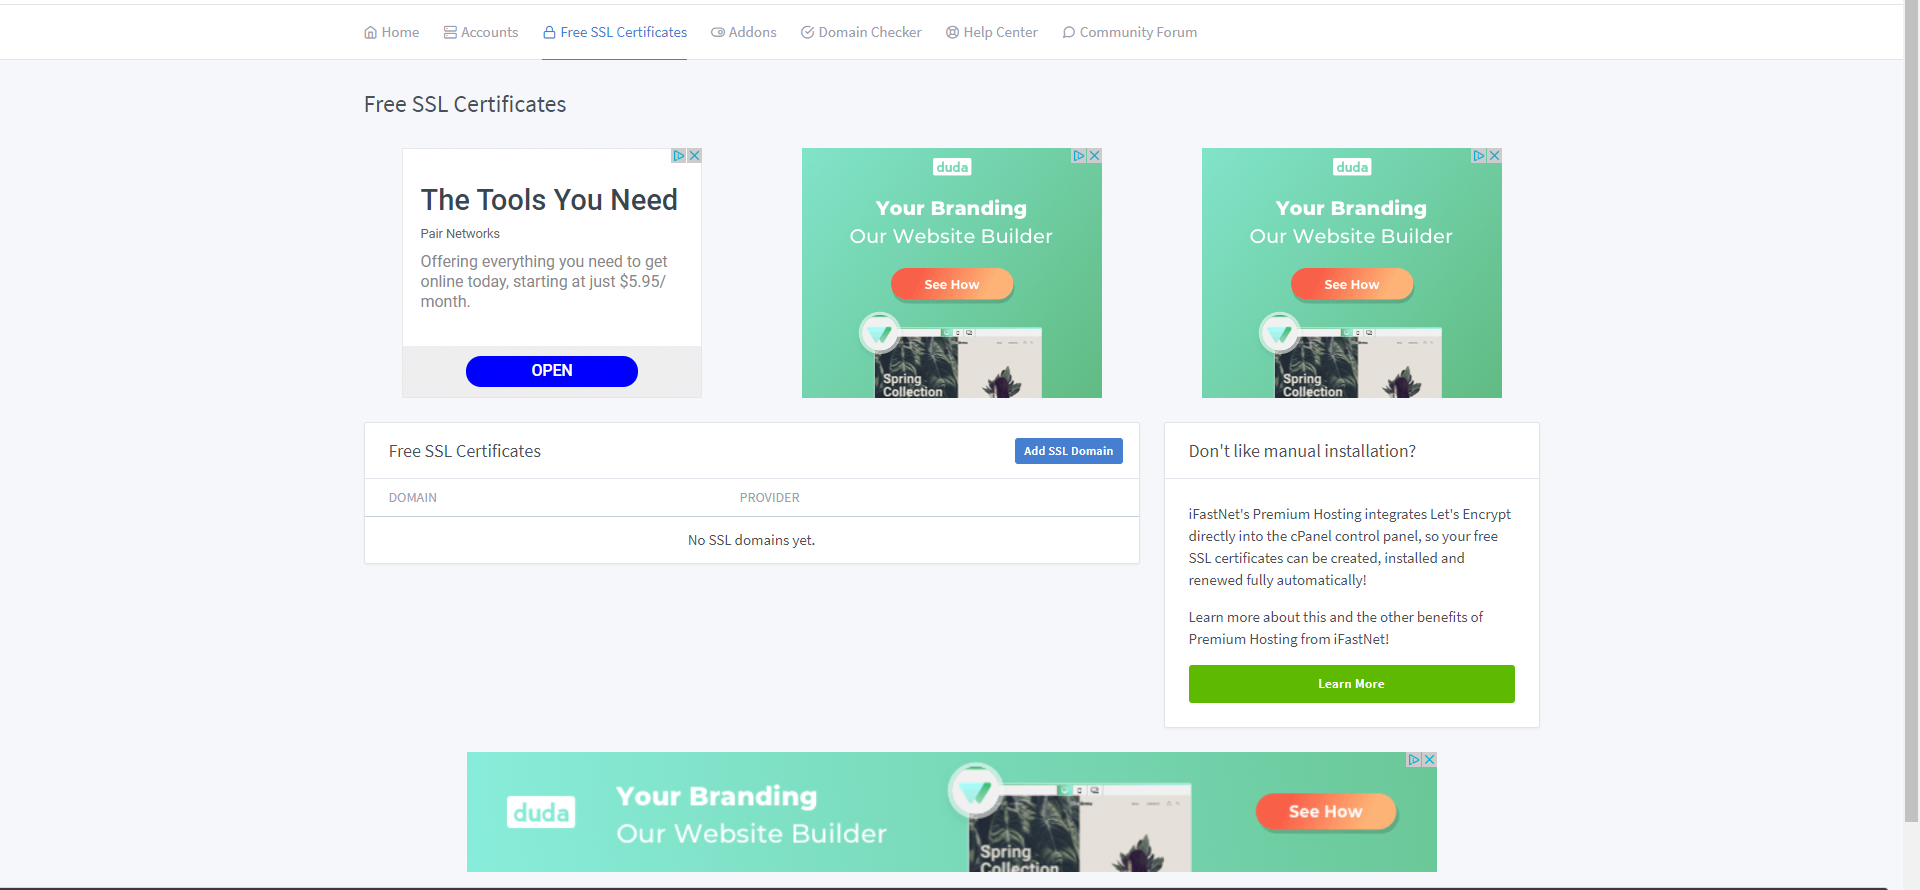Click the green Learn More button
The height and width of the screenshot is (890, 1920).
click(1351, 684)
